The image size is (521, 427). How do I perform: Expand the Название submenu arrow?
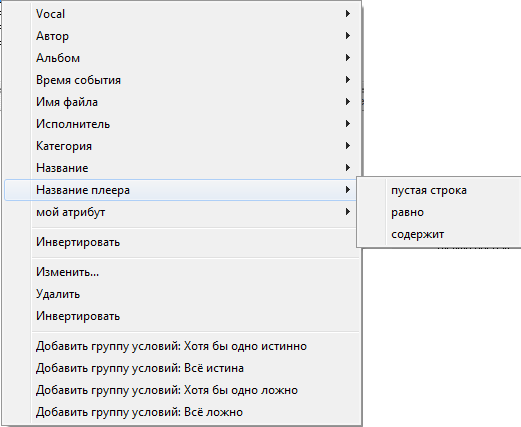tap(348, 168)
